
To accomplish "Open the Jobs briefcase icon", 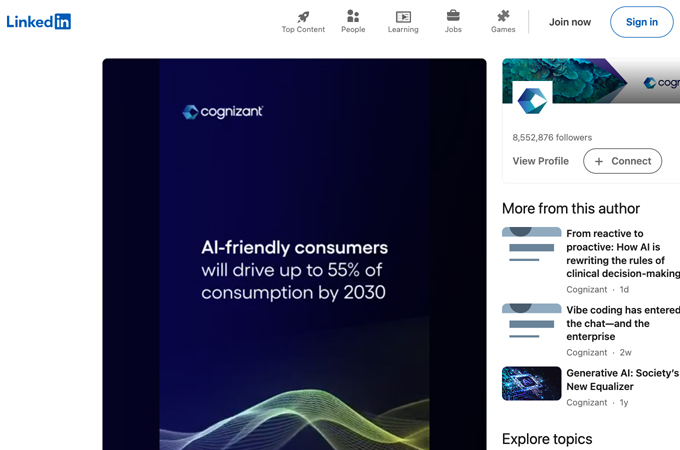I will click(x=453, y=16).
